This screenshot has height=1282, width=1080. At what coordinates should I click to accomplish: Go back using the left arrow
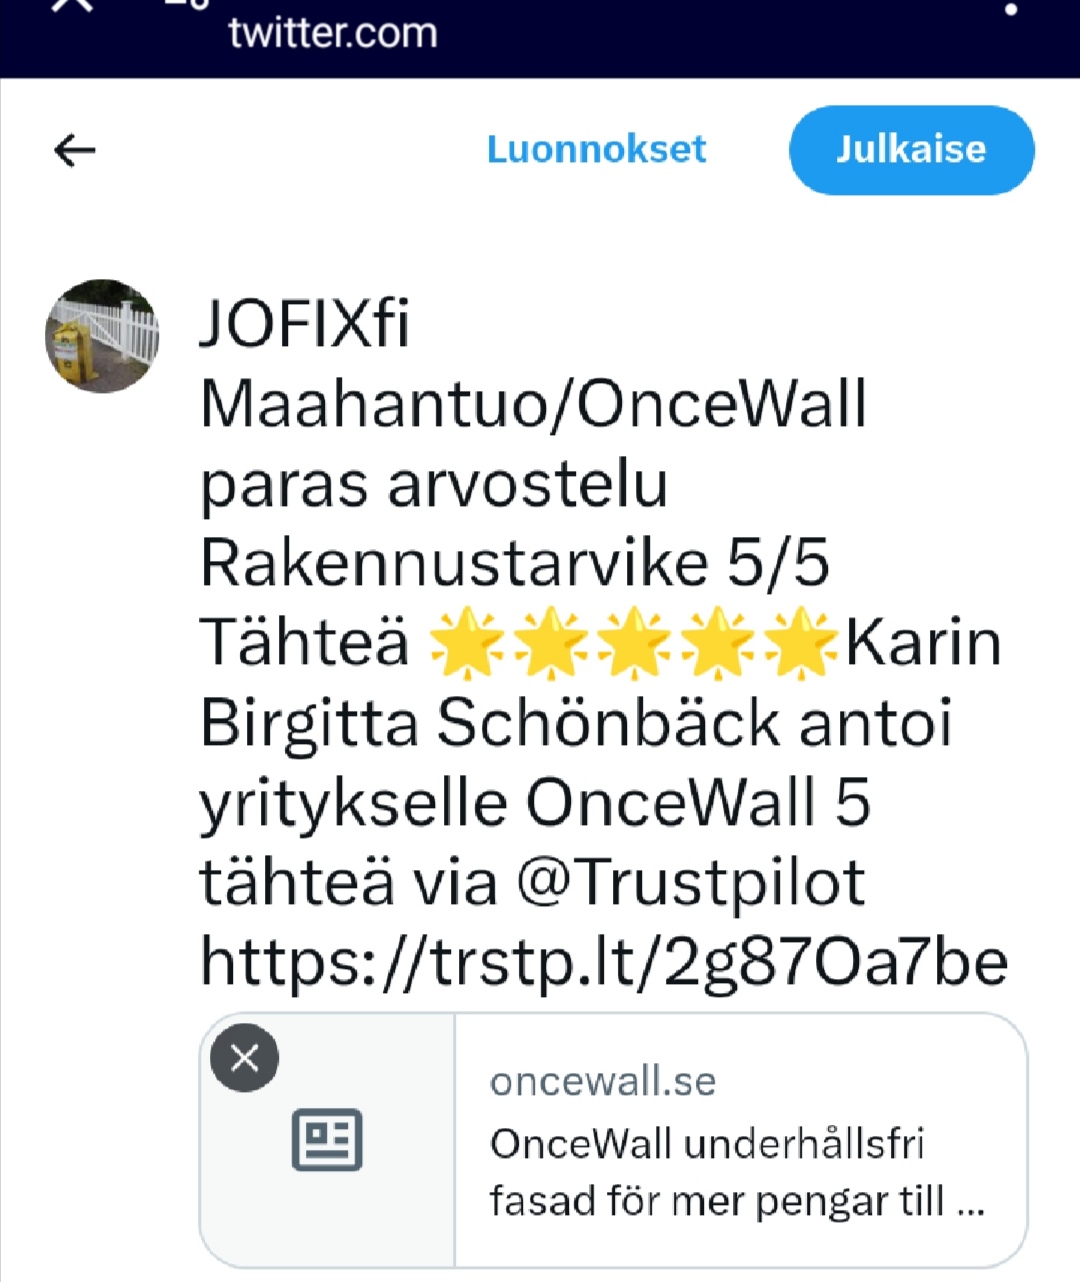(75, 151)
